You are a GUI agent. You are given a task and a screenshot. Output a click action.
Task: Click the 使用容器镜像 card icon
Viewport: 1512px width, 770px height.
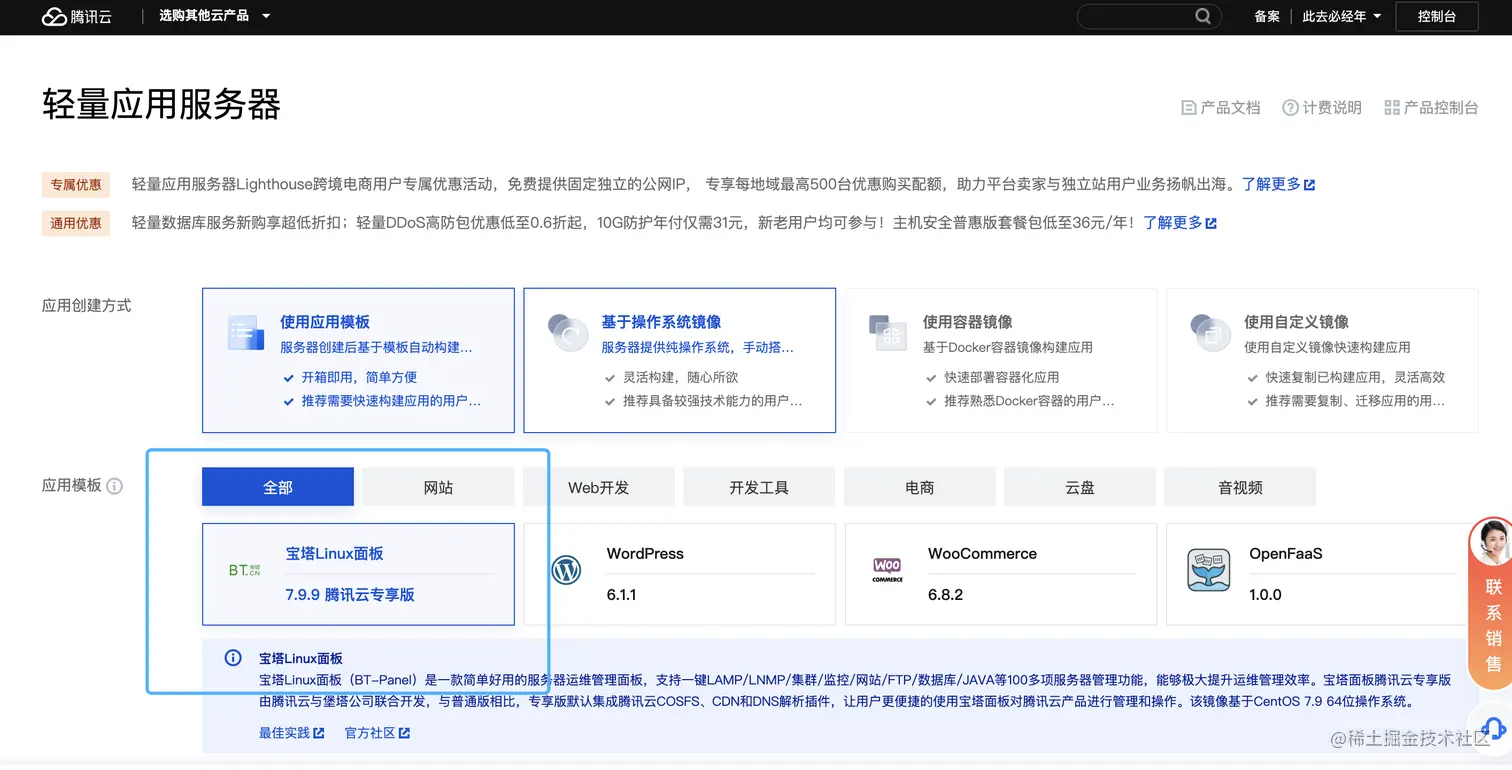point(888,333)
